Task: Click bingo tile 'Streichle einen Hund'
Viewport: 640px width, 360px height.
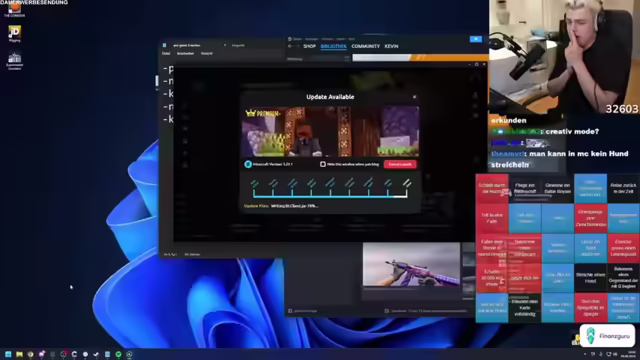Action: pos(591,278)
